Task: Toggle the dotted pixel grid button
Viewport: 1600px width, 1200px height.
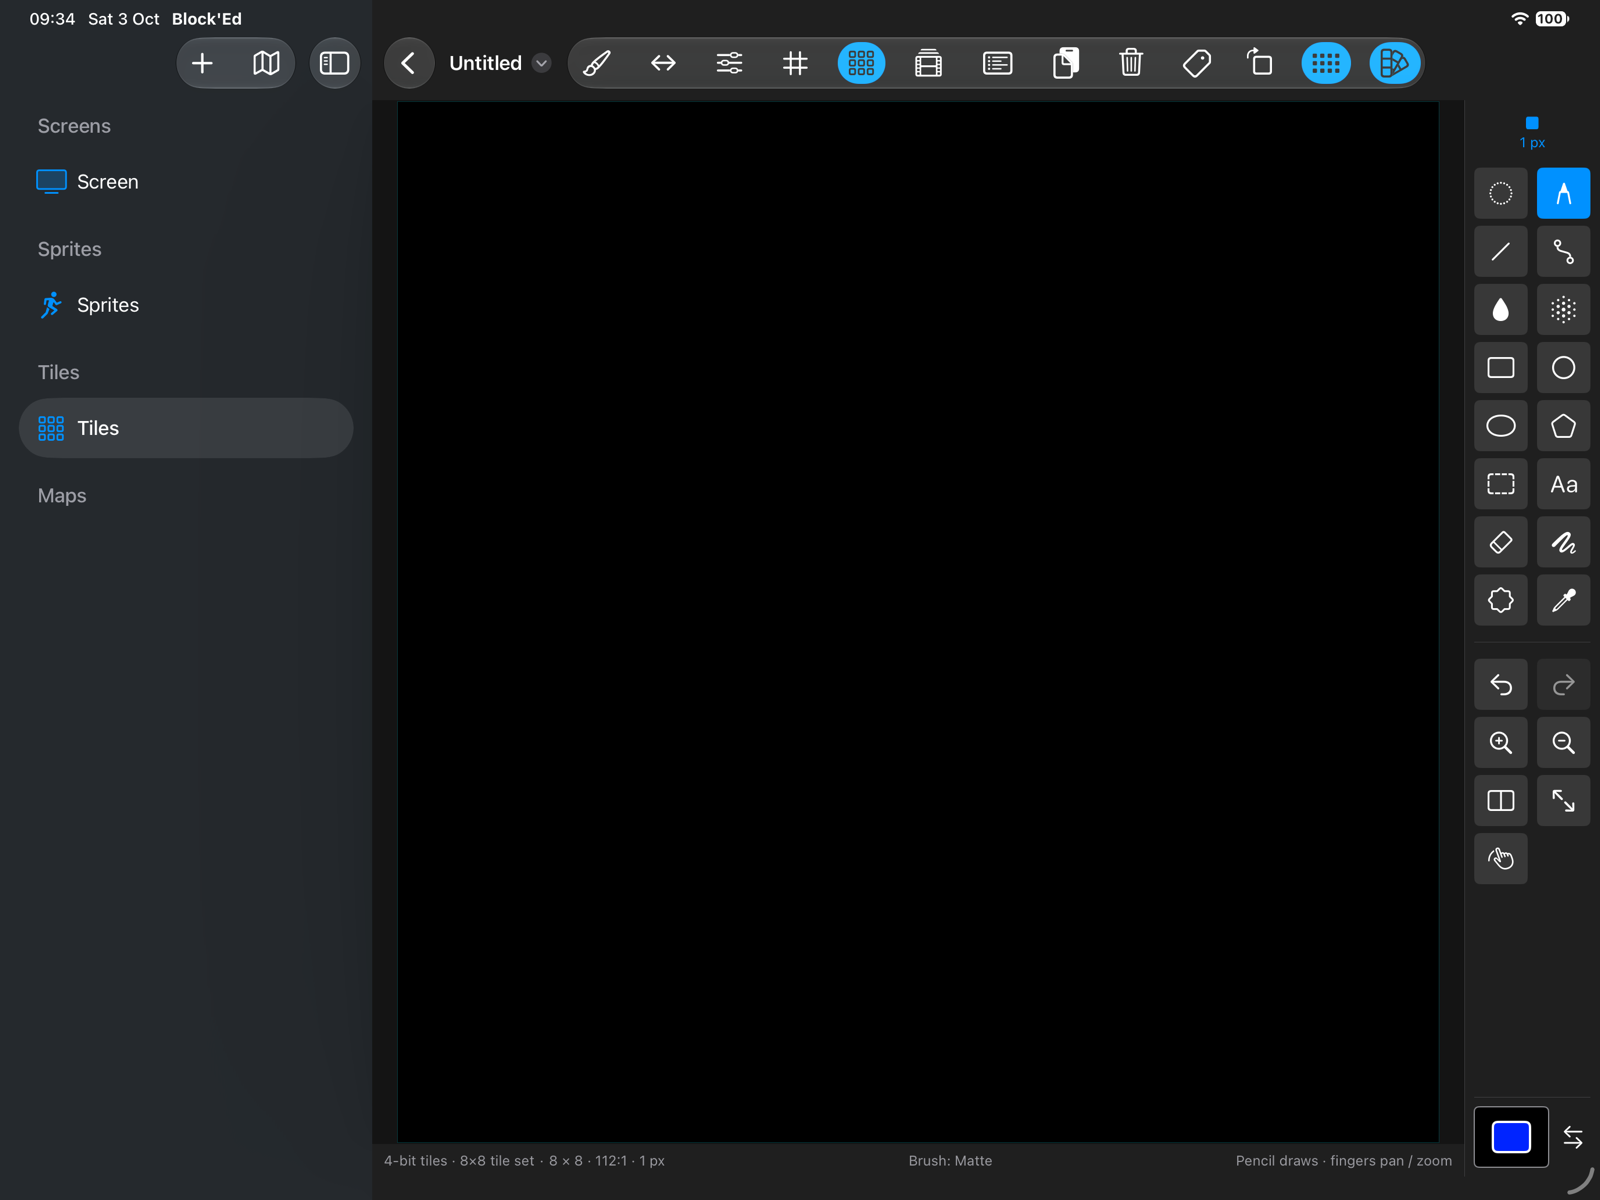Action: [x=1326, y=63]
